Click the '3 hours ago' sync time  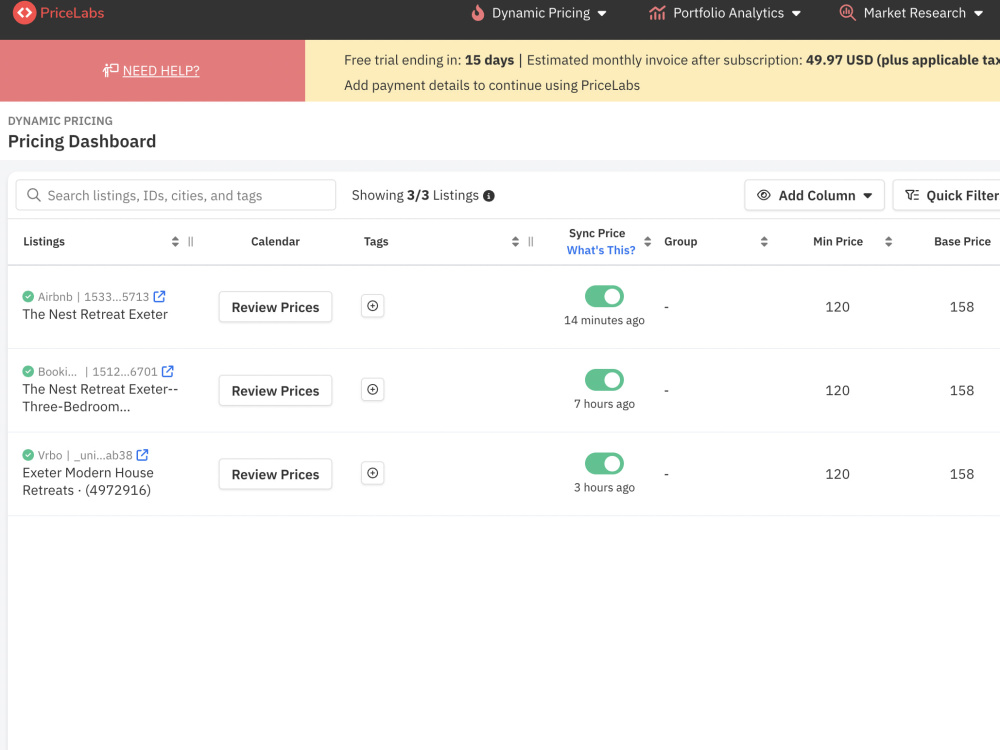(x=604, y=487)
